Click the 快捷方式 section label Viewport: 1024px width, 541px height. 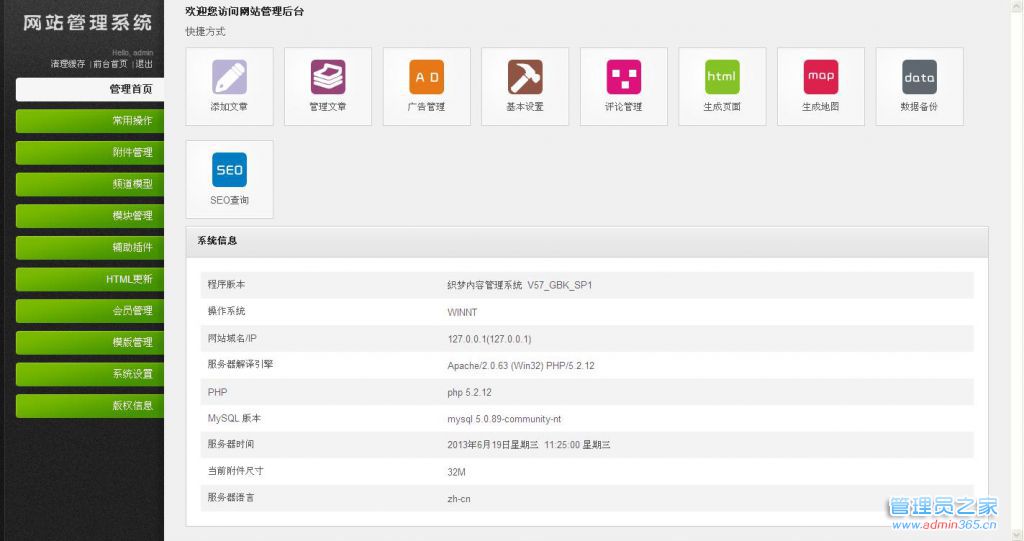[206, 31]
